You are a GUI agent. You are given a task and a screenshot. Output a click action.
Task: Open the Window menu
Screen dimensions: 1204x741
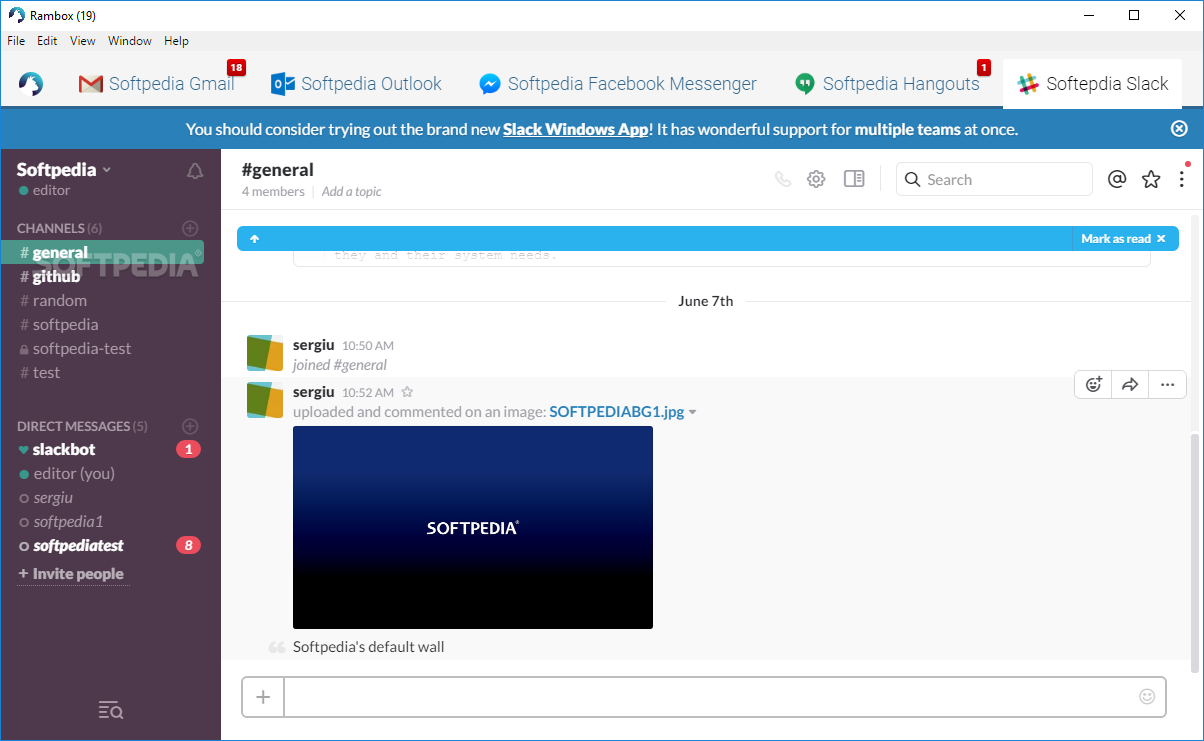[130, 41]
